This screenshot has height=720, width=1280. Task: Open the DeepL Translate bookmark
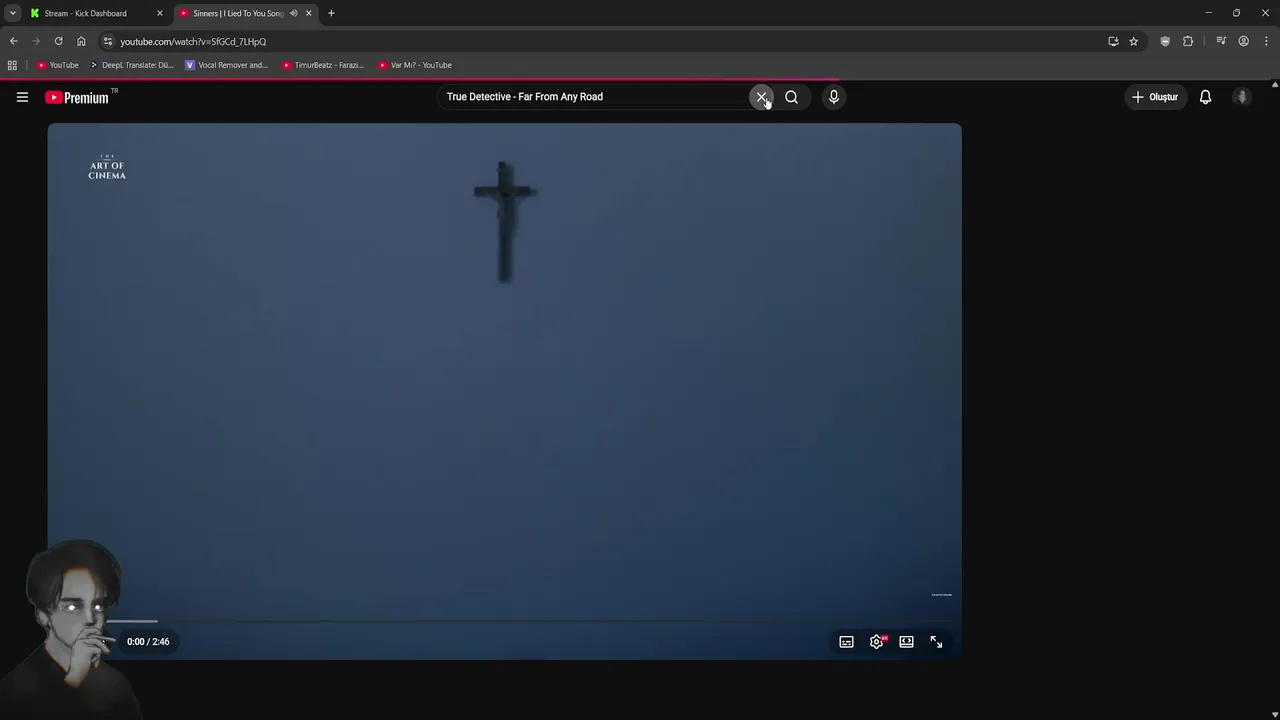(132, 65)
